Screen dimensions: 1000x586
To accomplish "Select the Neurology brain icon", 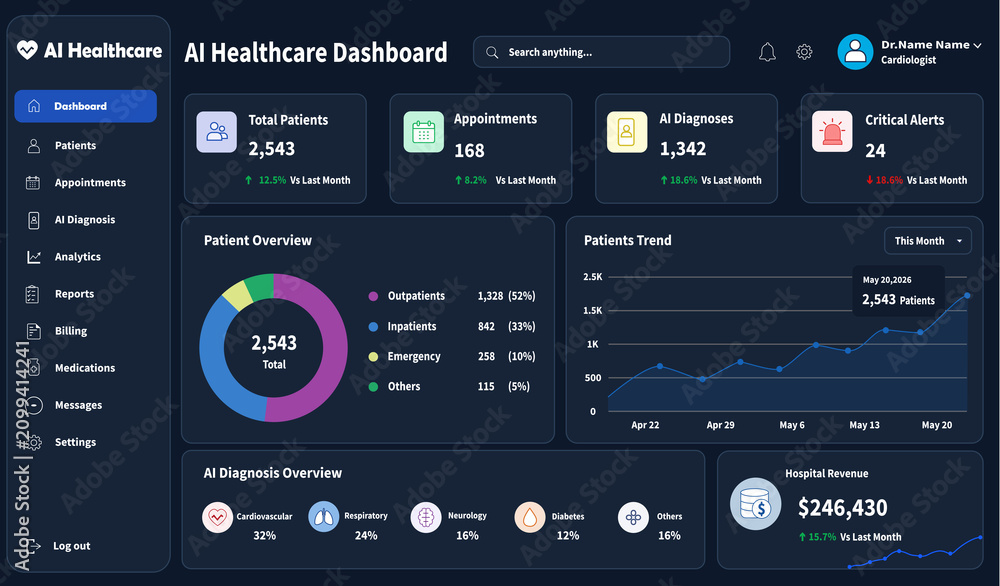I will [426, 517].
